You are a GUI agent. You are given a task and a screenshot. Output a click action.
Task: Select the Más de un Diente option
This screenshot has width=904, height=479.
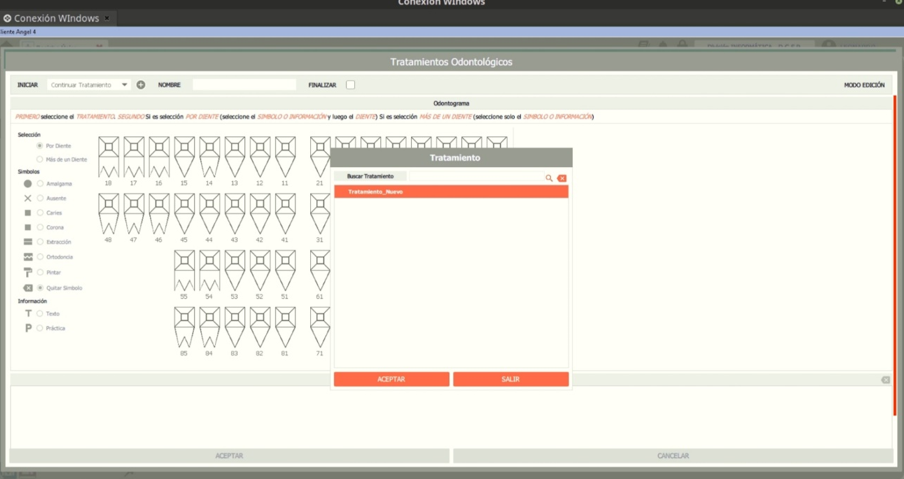pyautogui.click(x=40, y=159)
